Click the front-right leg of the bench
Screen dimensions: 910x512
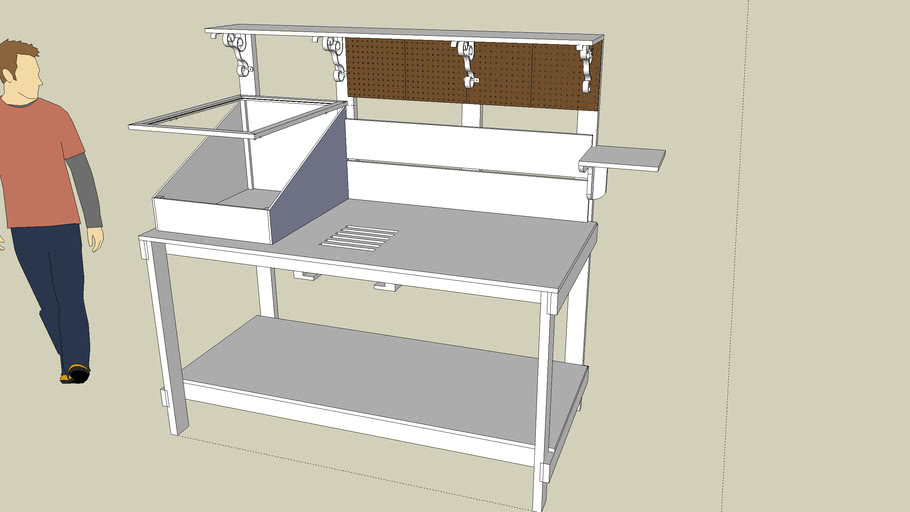[543, 400]
